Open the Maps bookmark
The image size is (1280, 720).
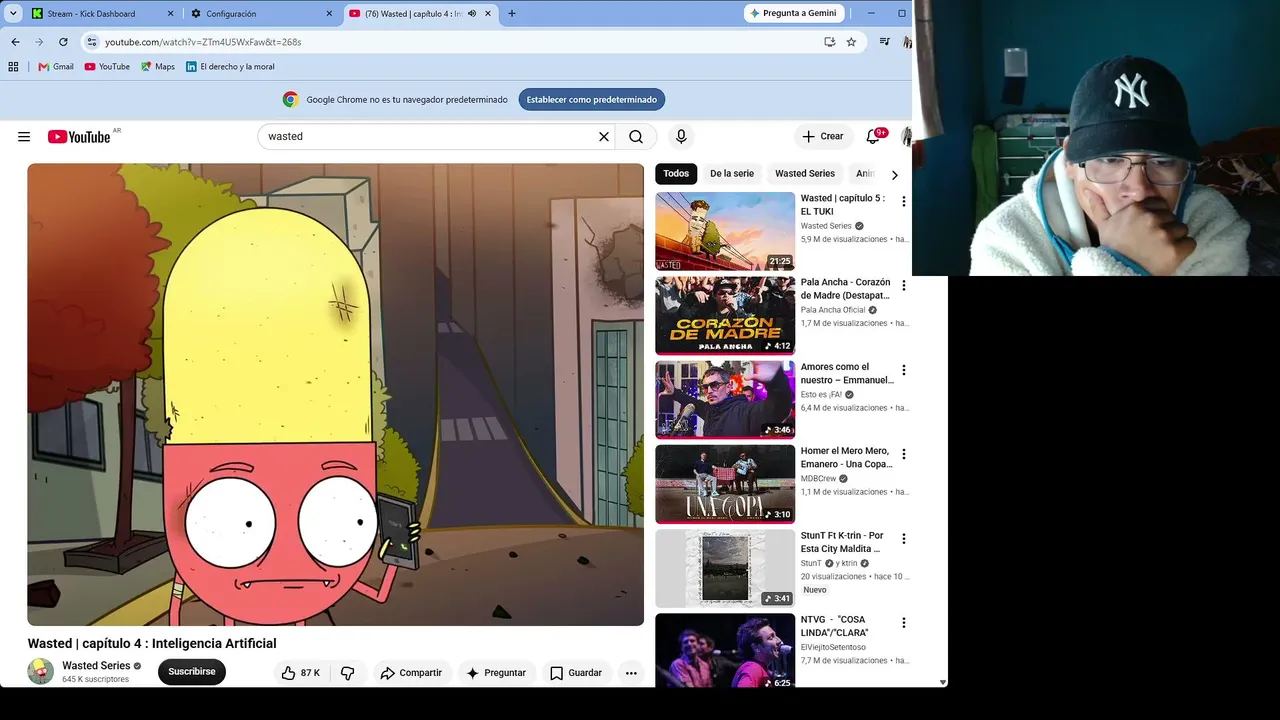[158, 67]
